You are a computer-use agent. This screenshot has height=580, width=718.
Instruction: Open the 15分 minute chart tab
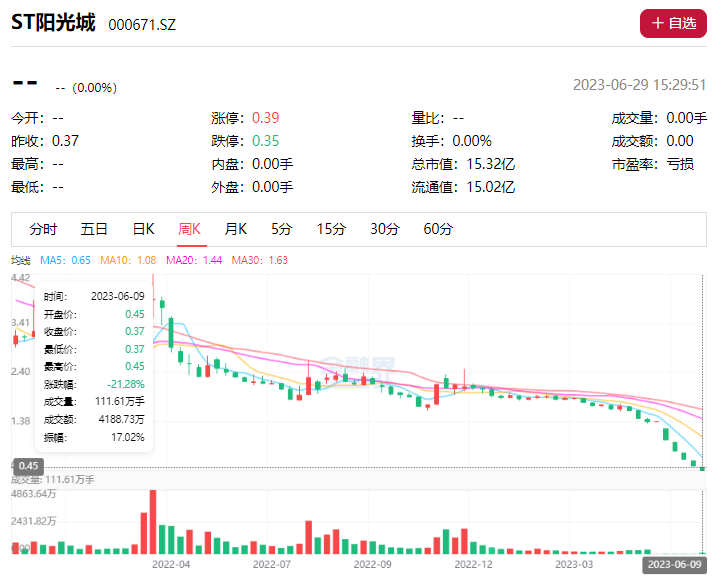click(331, 229)
